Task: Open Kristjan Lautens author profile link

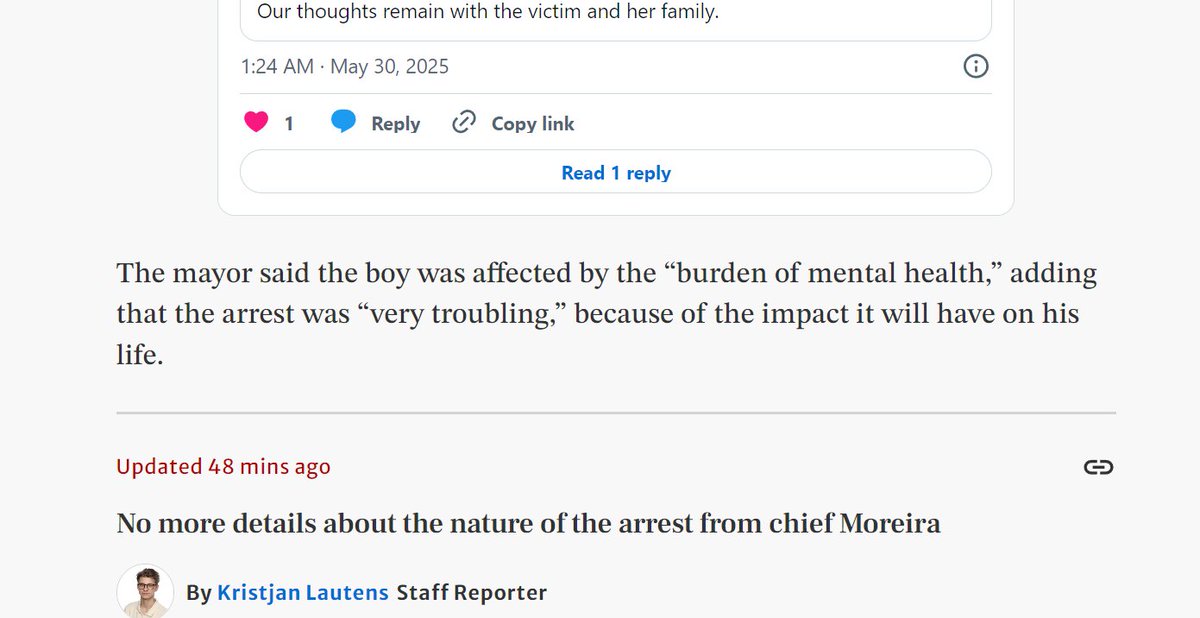Action: [x=303, y=592]
